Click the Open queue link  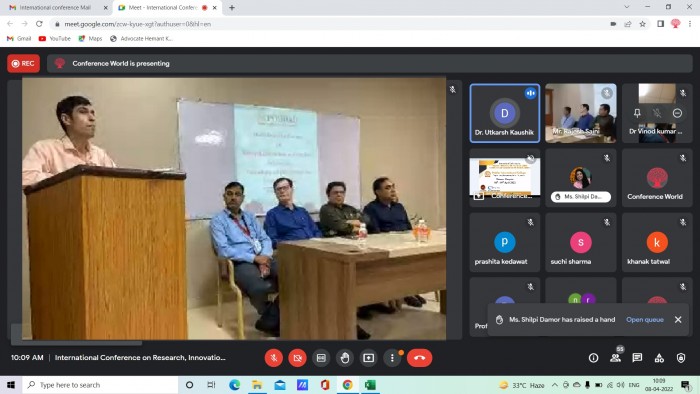[x=645, y=319]
